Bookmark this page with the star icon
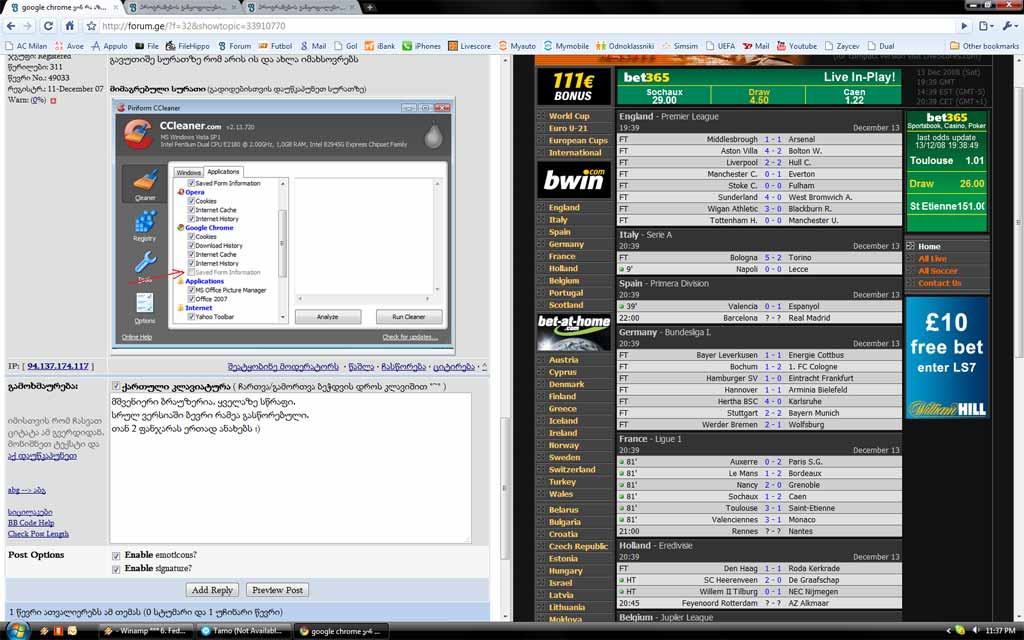 click(x=91, y=26)
